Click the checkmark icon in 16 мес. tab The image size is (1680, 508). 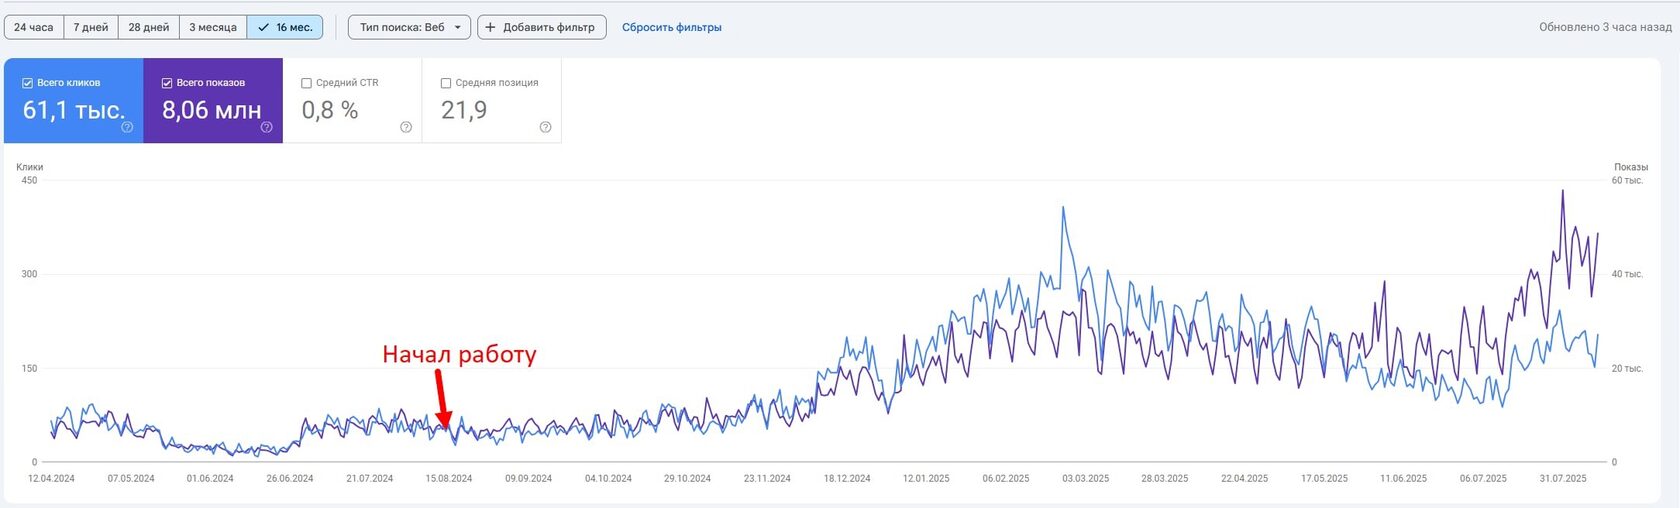pyautogui.click(x=263, y=27)
